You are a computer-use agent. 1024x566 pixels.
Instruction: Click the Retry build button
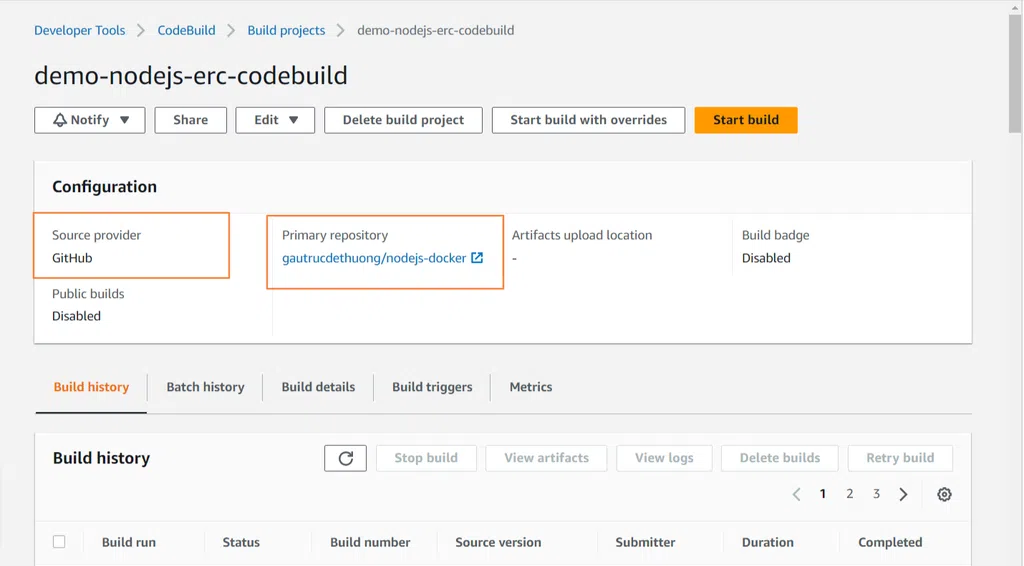900,458
